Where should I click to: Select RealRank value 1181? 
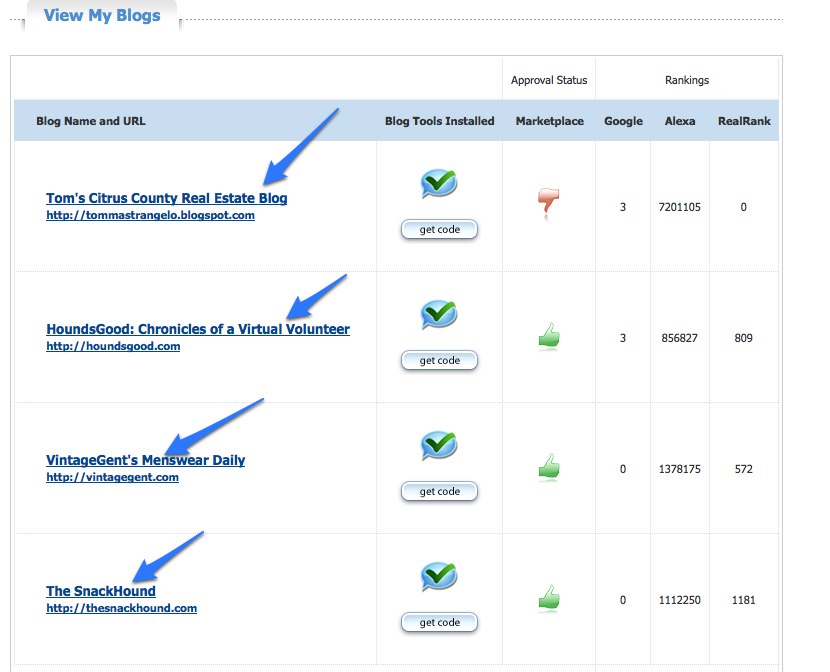744,600
